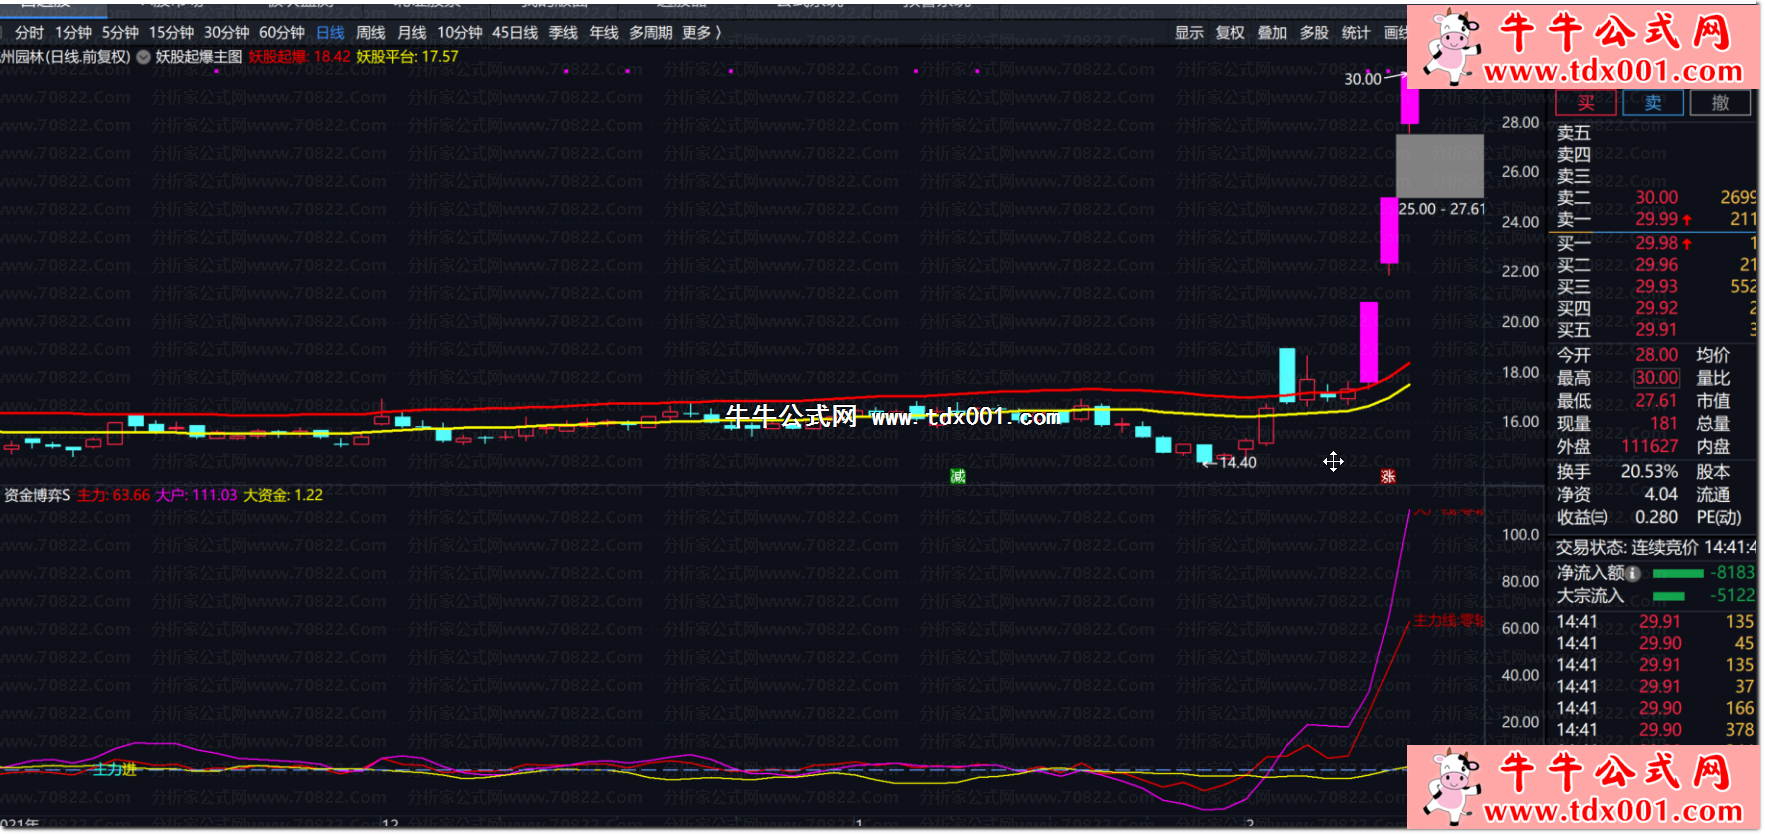1765x834 pixels.
Task: Click 最低 price value 27.61
Action: pyautogui.click(x=1656, y=401)
